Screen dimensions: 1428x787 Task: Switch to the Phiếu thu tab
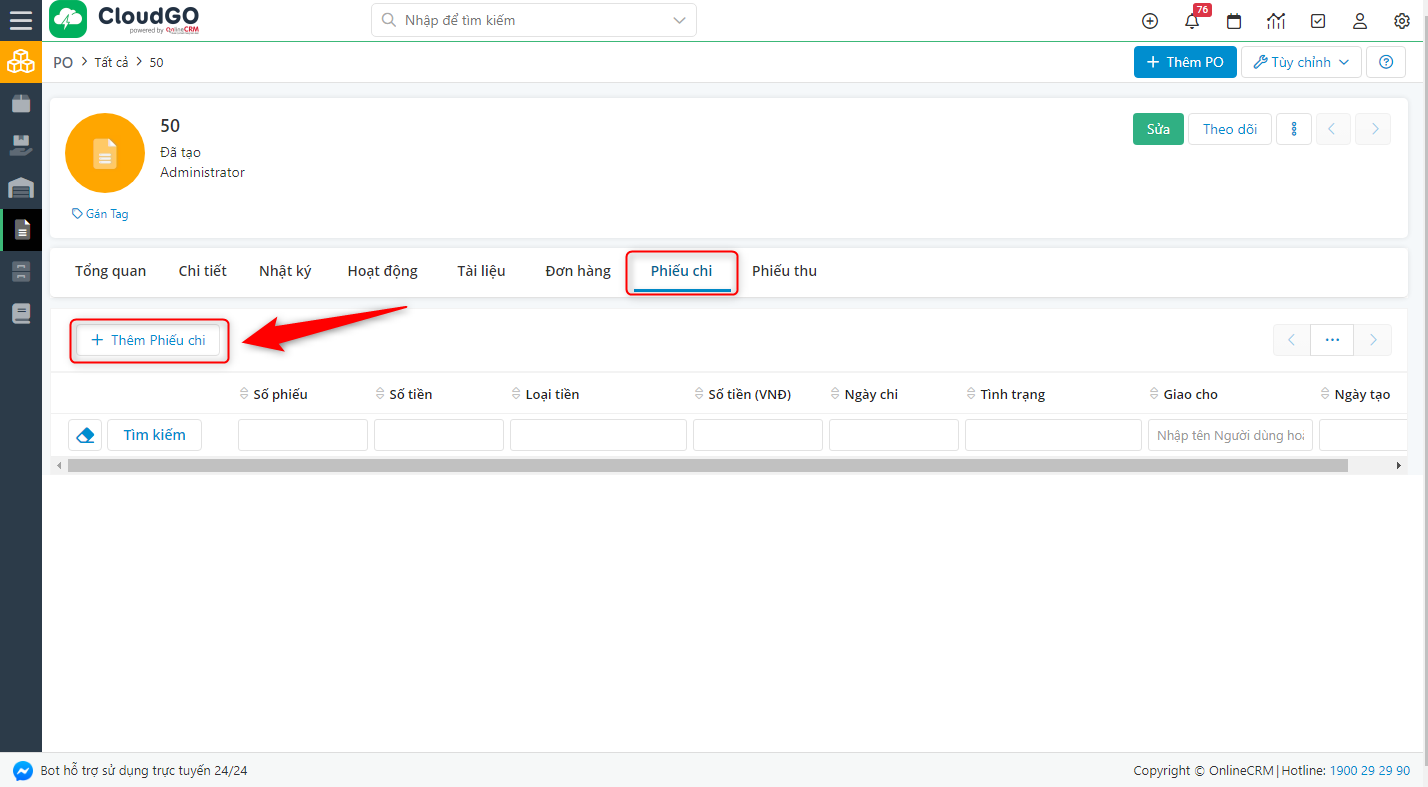coord(784,270)
